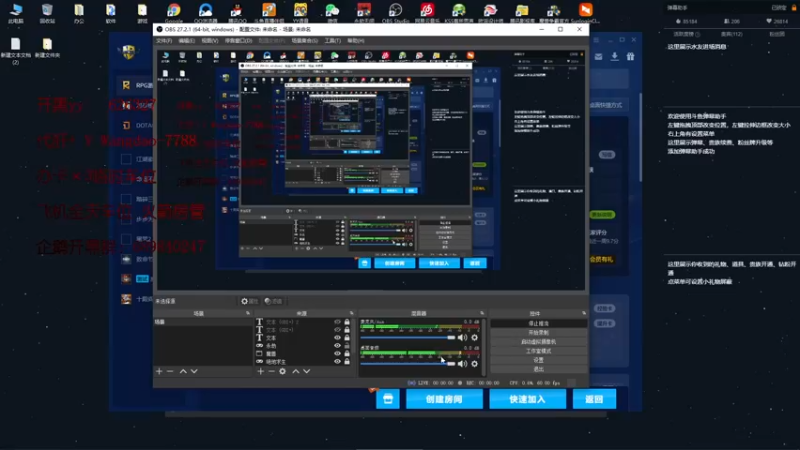Viewport: 800px width, 450px height.
Task: Select the 场景 entry in Scenes list
Action: (203, 322)
